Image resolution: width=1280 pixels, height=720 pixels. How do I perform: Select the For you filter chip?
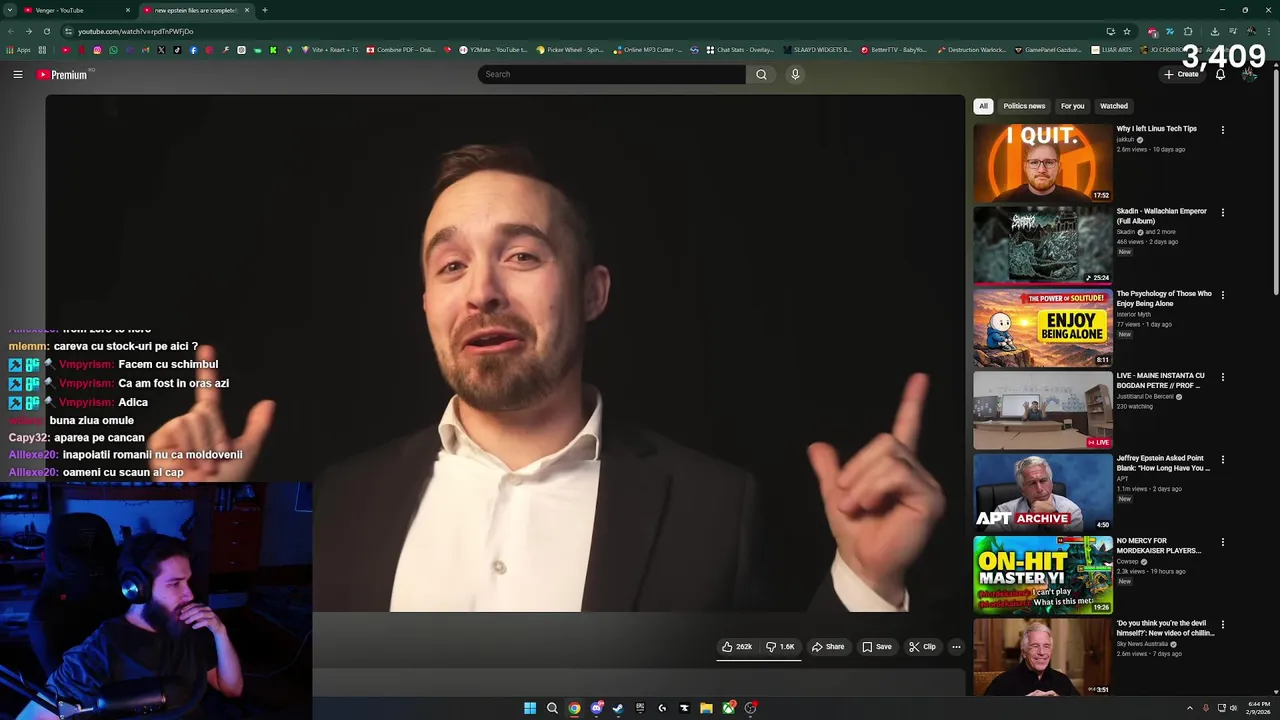(1072, 106)
